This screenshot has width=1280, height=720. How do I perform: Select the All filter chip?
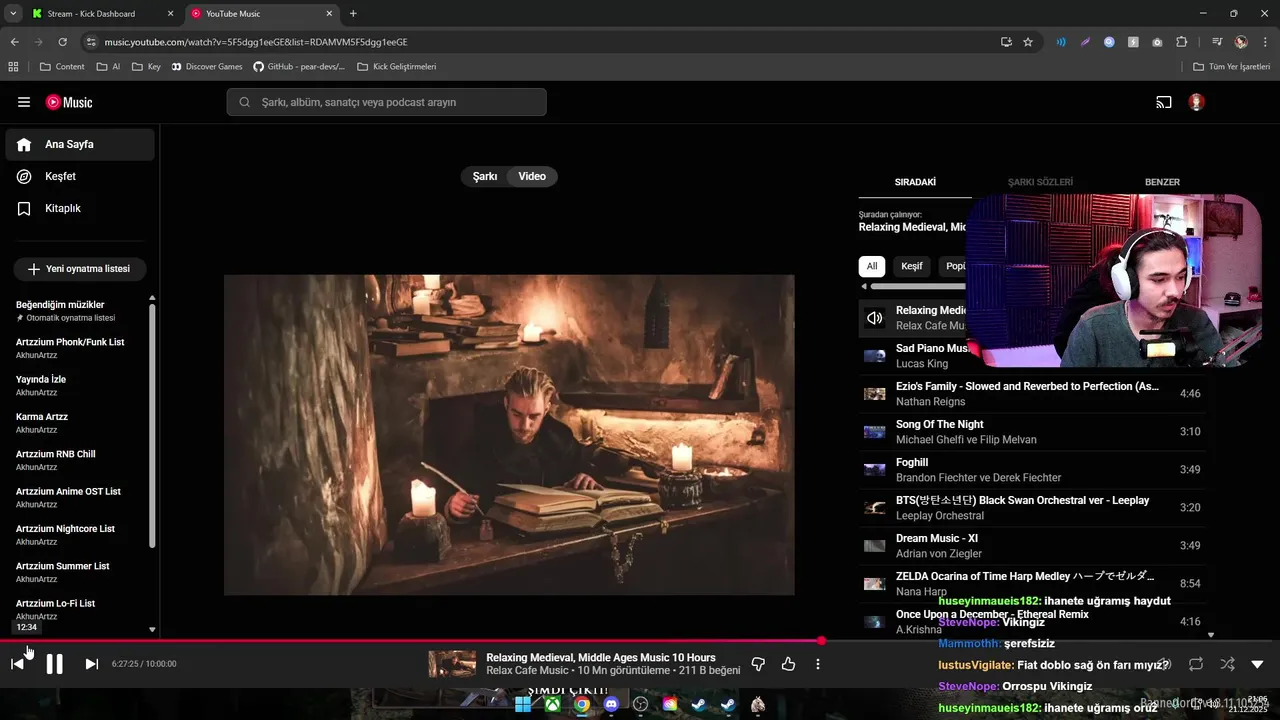[872, 266]
